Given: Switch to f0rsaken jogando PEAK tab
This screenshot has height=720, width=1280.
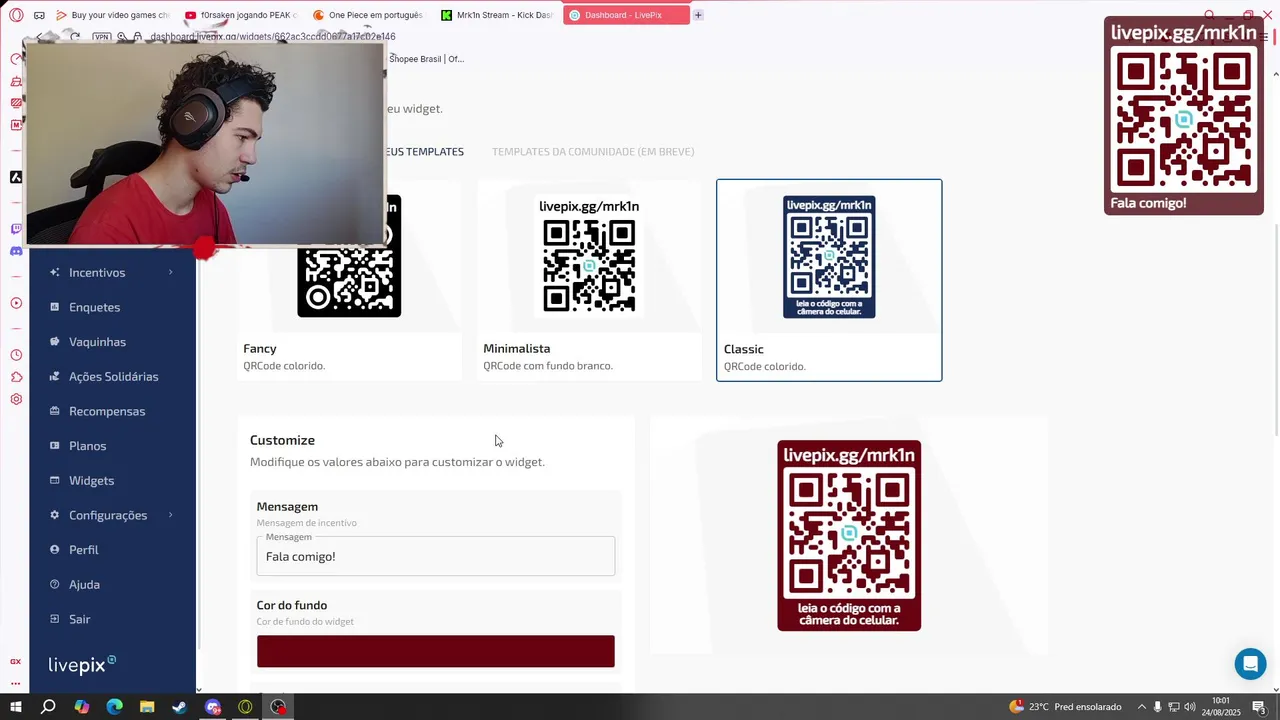Looking at the screenshot, I should [240, 15].
